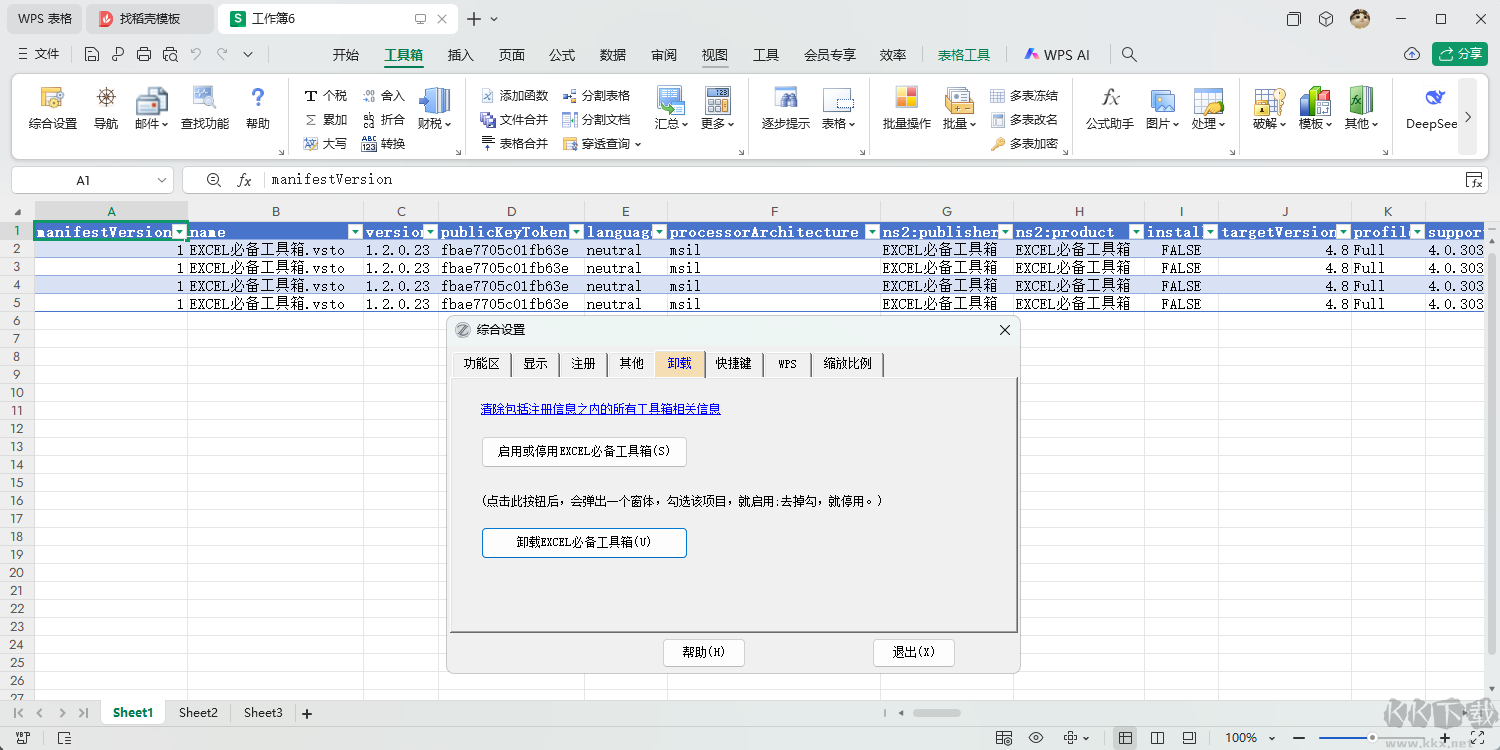Select 多表加密 encrypt multiple sheets
This screenshot has width=1500, height=750.
point(1024,144)
